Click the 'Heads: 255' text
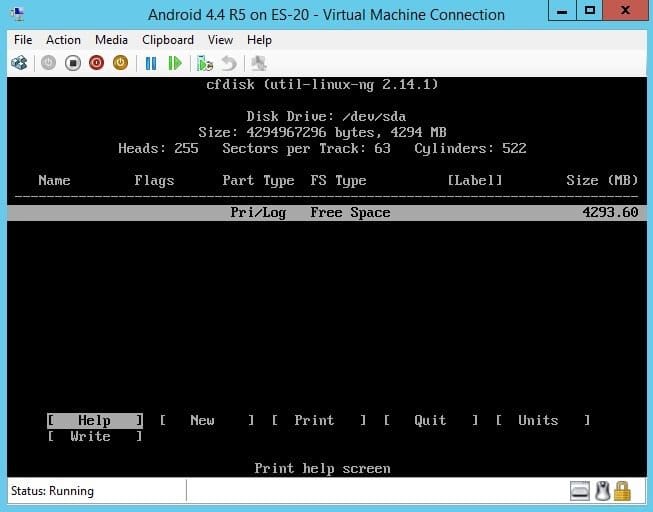Viewport: 653px width, 512px height. click(158, 148)
